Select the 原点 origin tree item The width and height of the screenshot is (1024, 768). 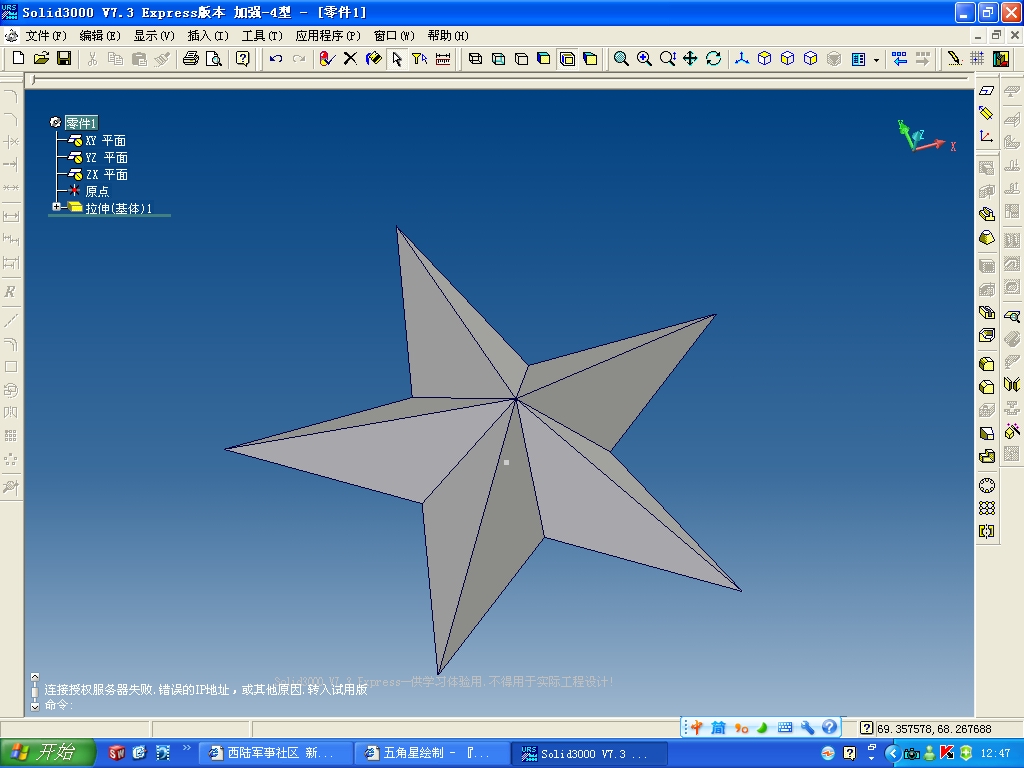[97, 191]
